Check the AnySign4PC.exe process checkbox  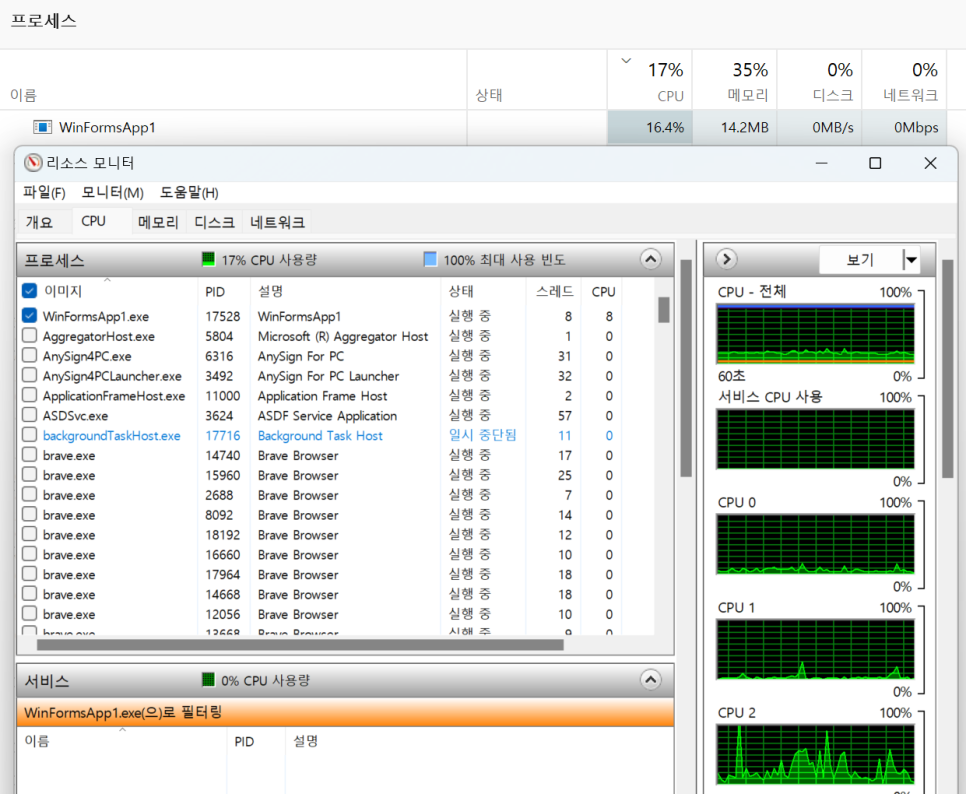pyautogui.click(x=29, y=356)
